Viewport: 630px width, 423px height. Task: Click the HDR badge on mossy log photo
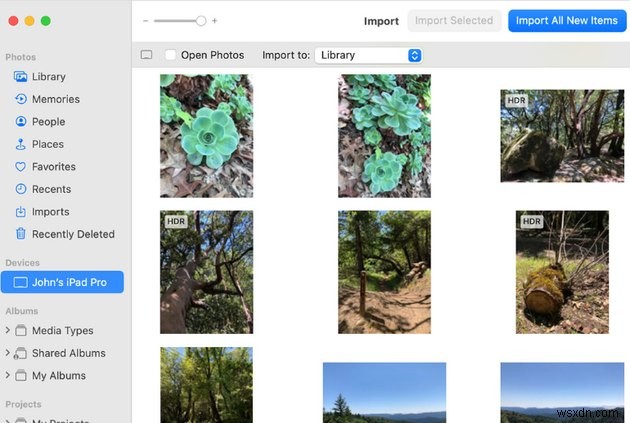point(532,221)
